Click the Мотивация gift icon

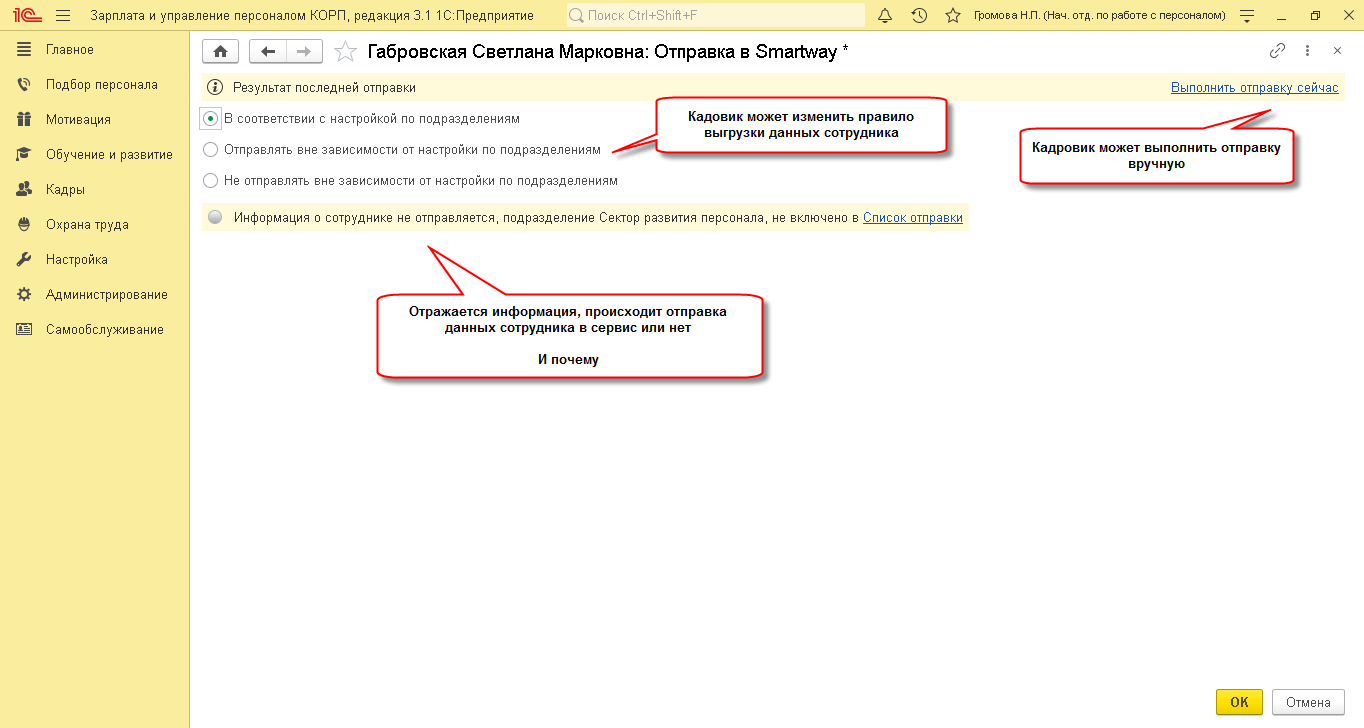point(24,120)
